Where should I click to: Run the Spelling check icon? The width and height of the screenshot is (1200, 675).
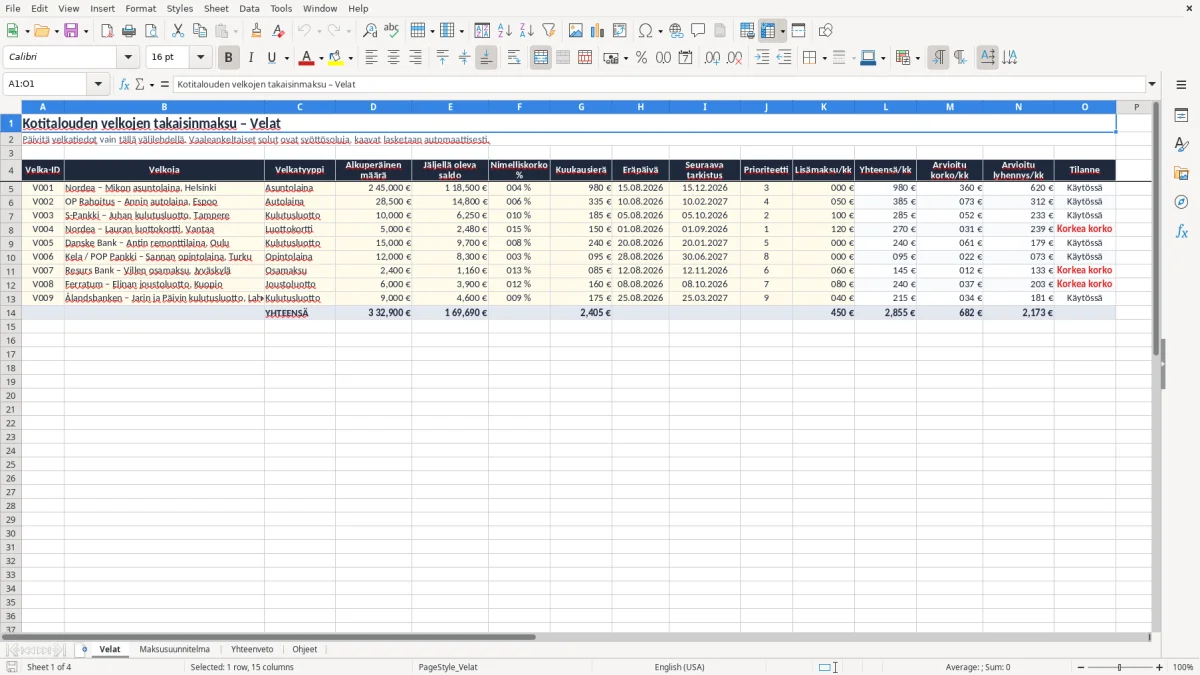[392, 31]
